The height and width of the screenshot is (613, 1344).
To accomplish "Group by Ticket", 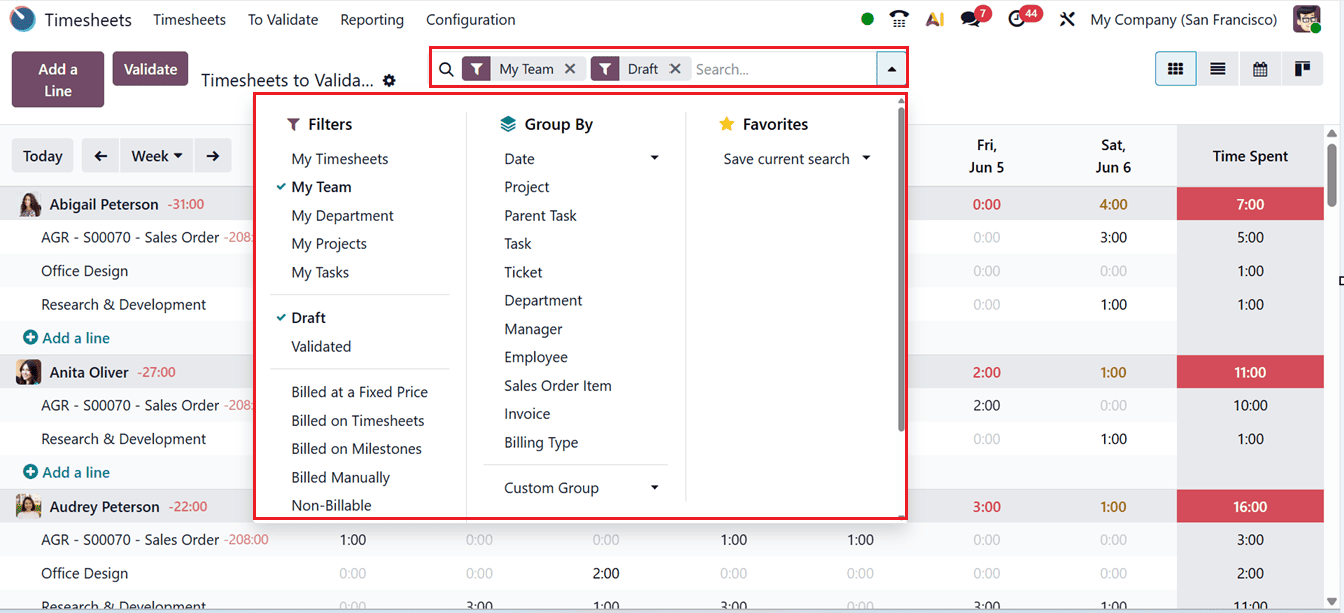I will [x=524, y=272].
